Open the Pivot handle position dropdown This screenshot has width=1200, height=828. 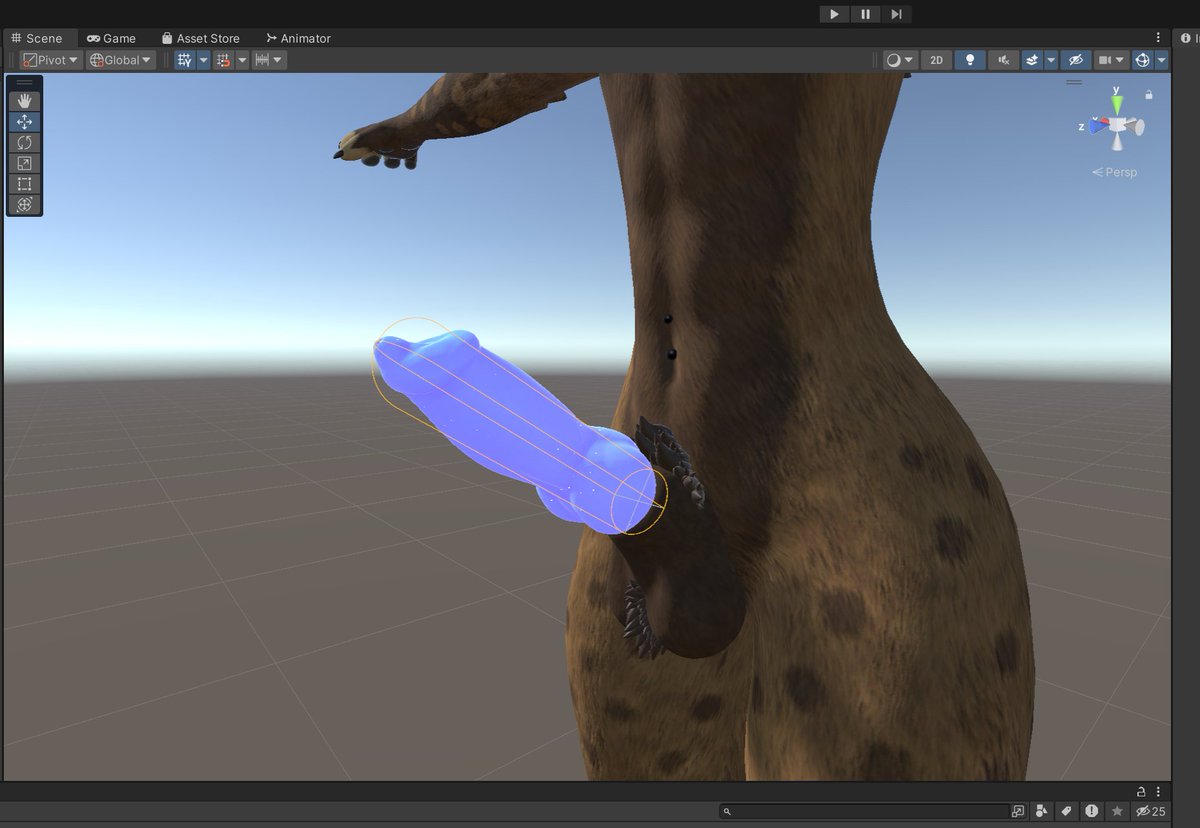point(50,60)
